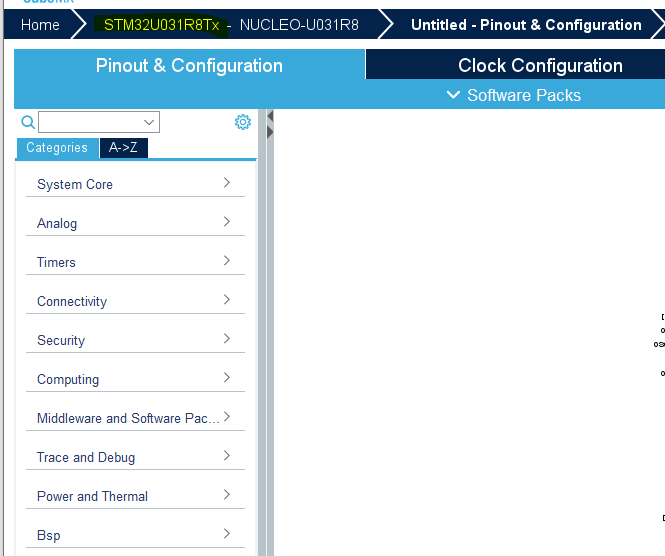Collapse the left panel with the left arrow
Screen dimensions: 665x556
click(270, 116)
